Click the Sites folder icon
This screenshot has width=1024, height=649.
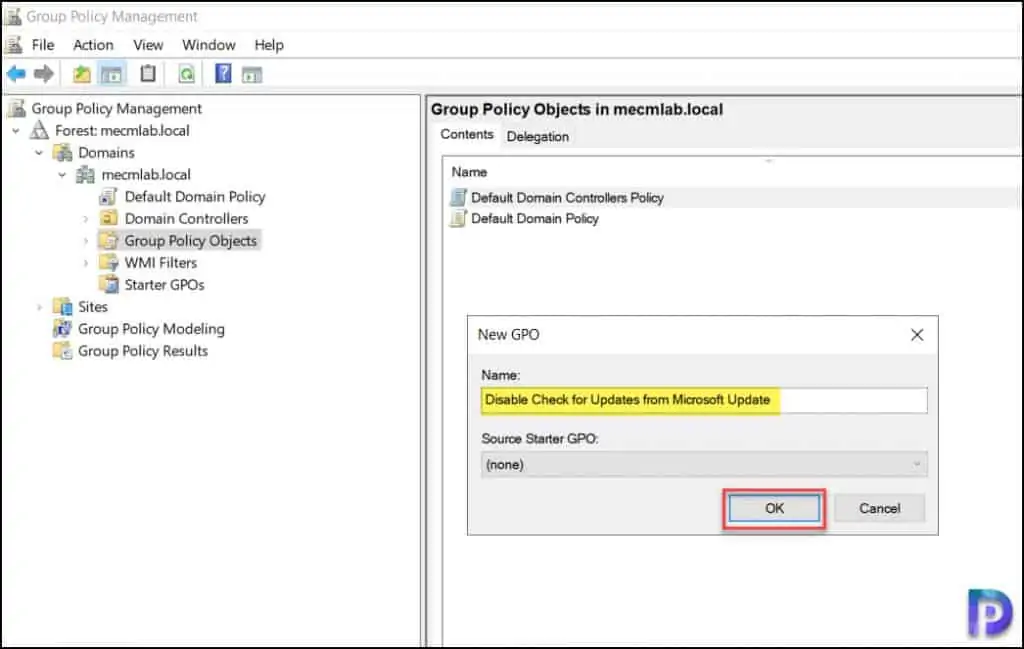(x=63, y=307)
